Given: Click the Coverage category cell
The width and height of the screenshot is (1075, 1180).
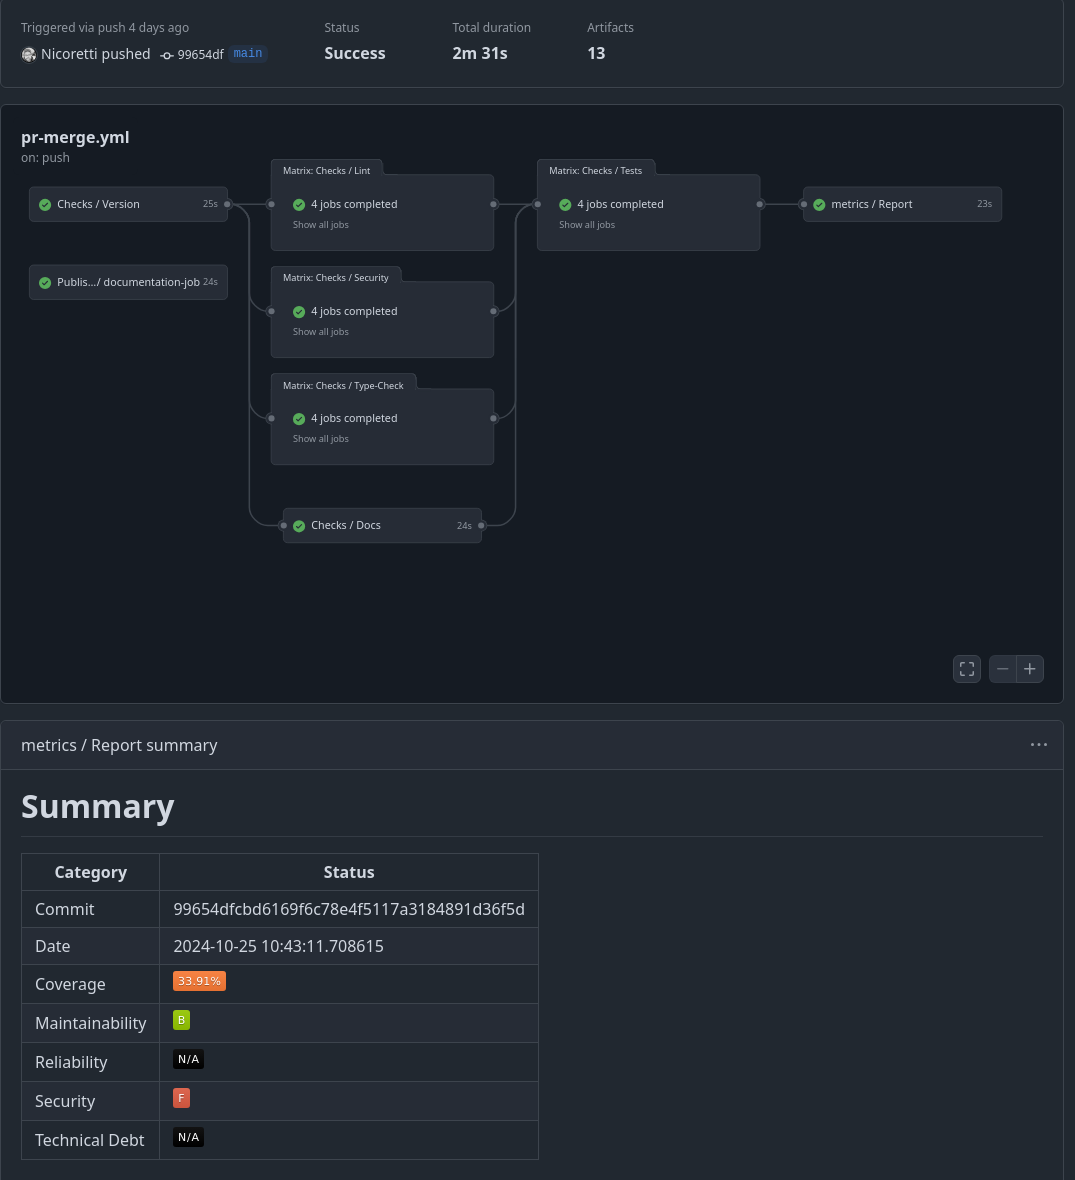Looking at the screenshot, I should click(90, 984).
